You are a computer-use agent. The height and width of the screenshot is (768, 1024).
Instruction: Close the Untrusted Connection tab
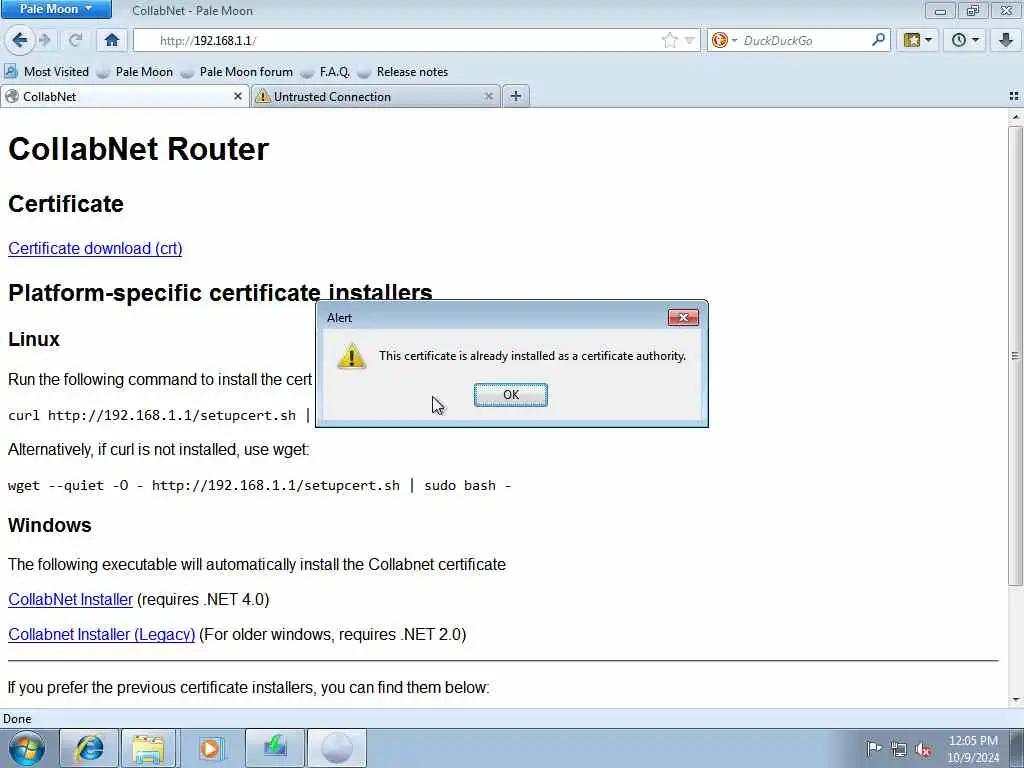488,97
